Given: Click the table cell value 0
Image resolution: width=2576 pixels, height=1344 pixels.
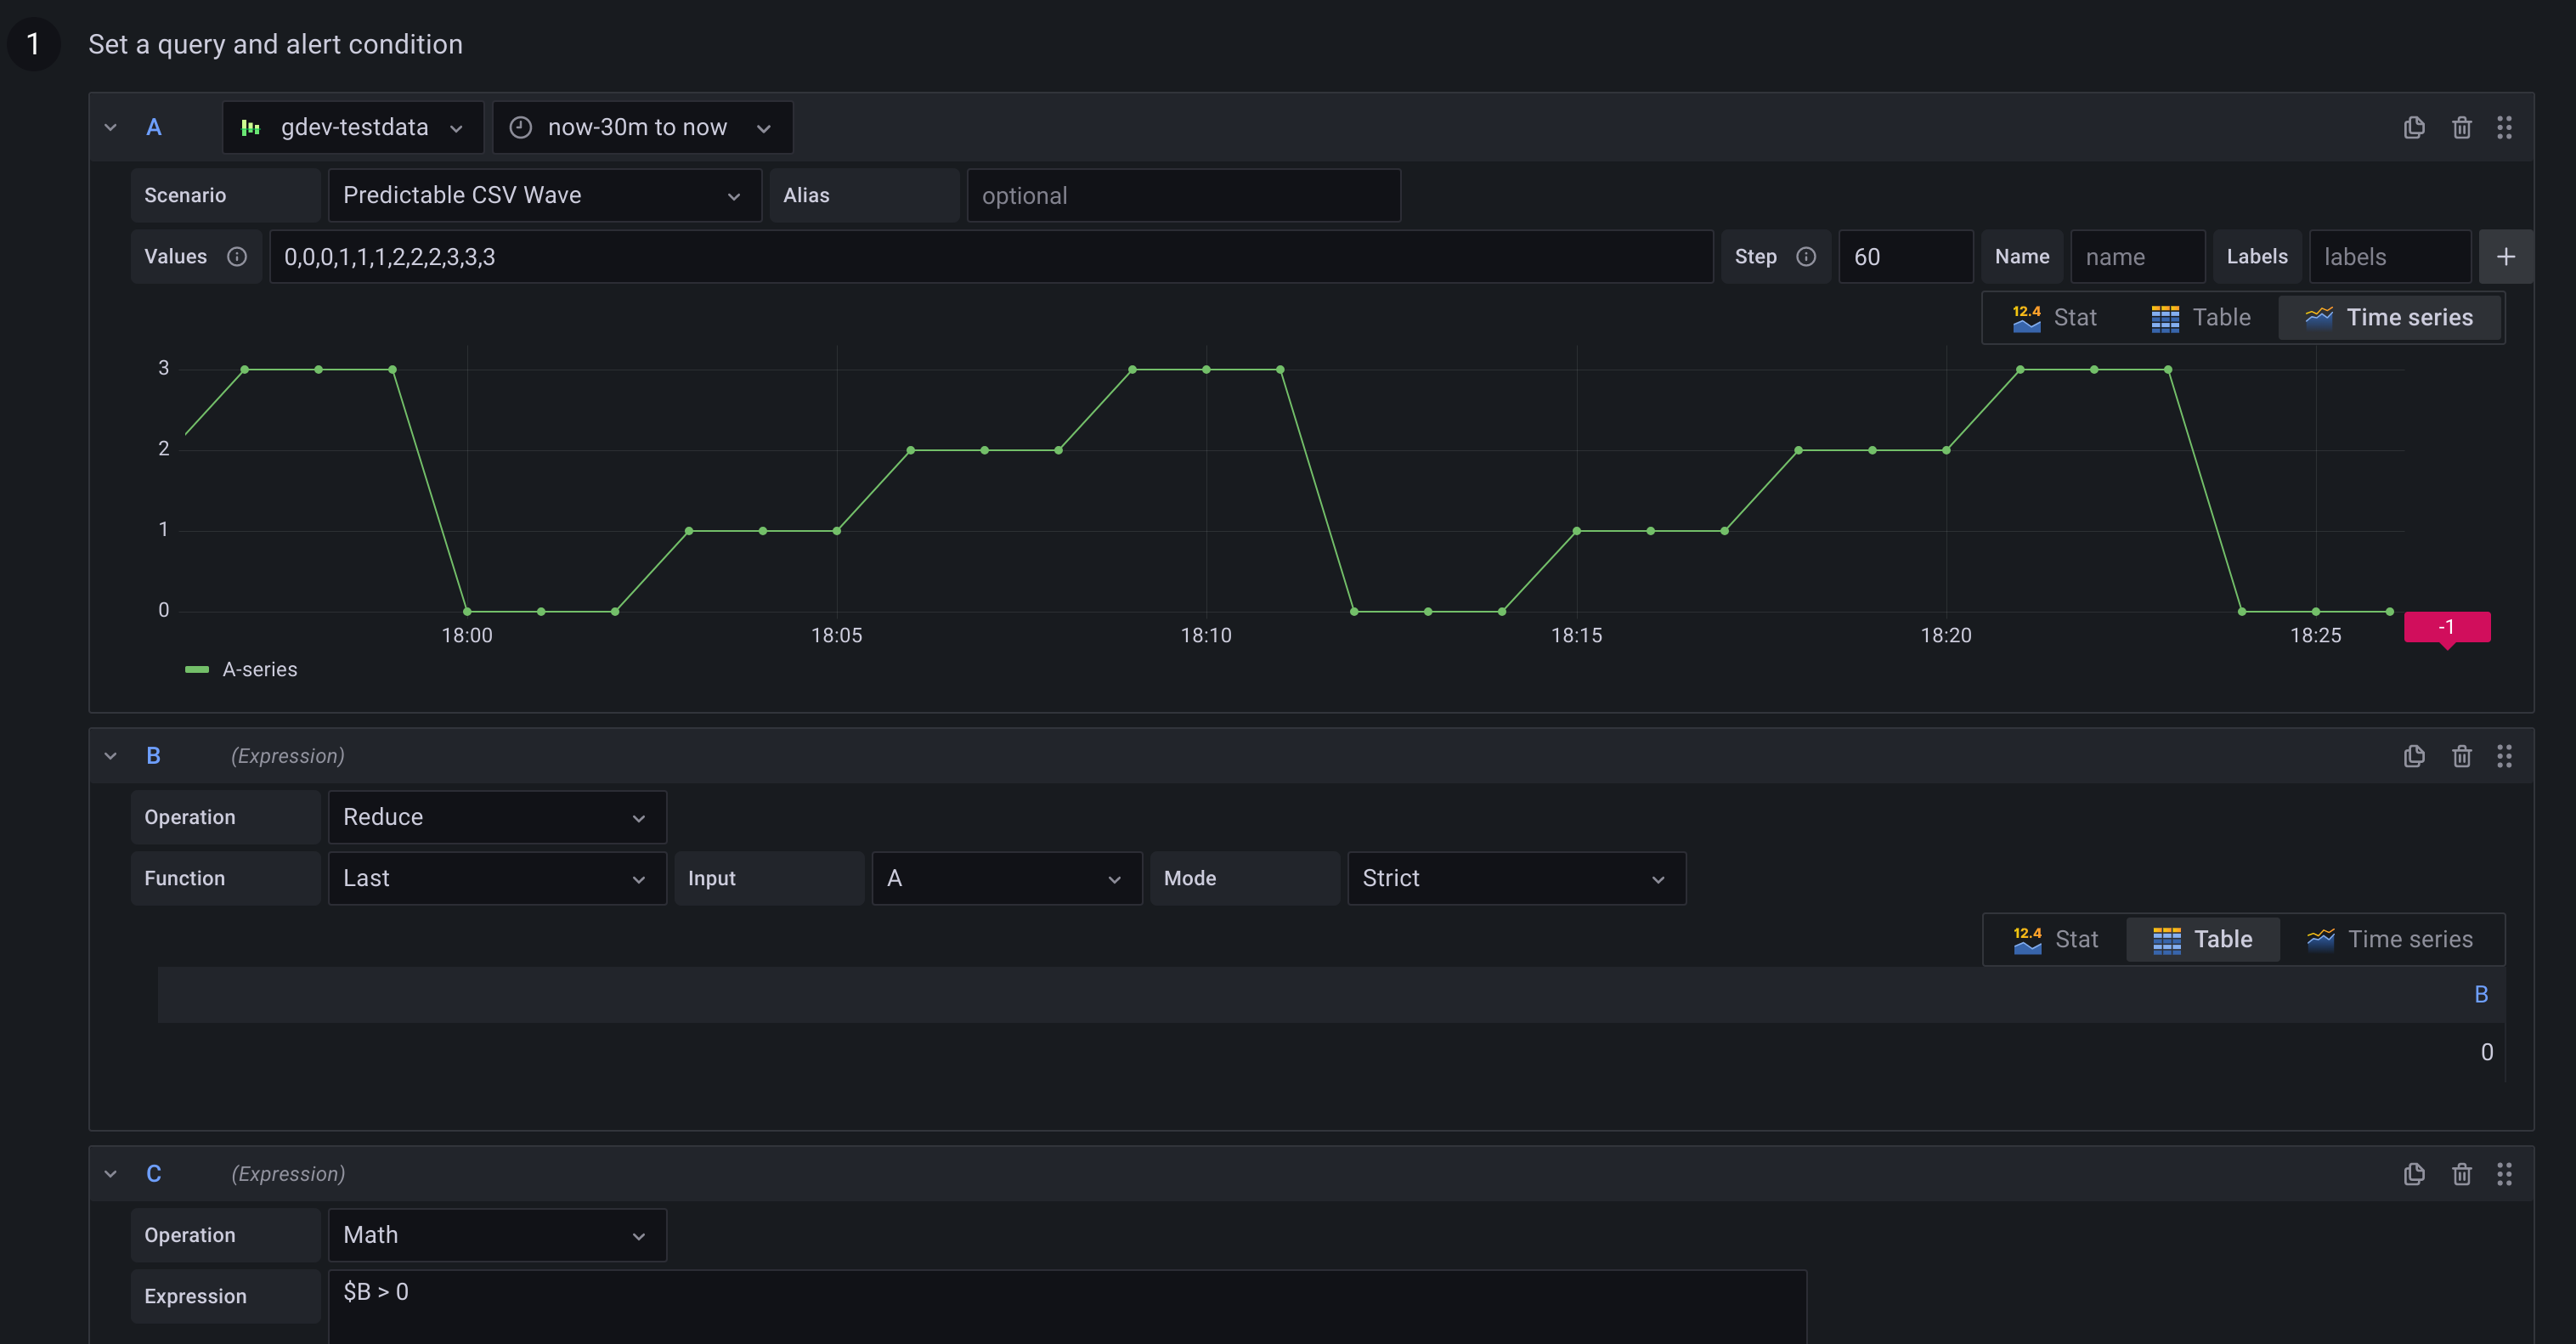Looking at the screenshot, I should point(2486,1052).
